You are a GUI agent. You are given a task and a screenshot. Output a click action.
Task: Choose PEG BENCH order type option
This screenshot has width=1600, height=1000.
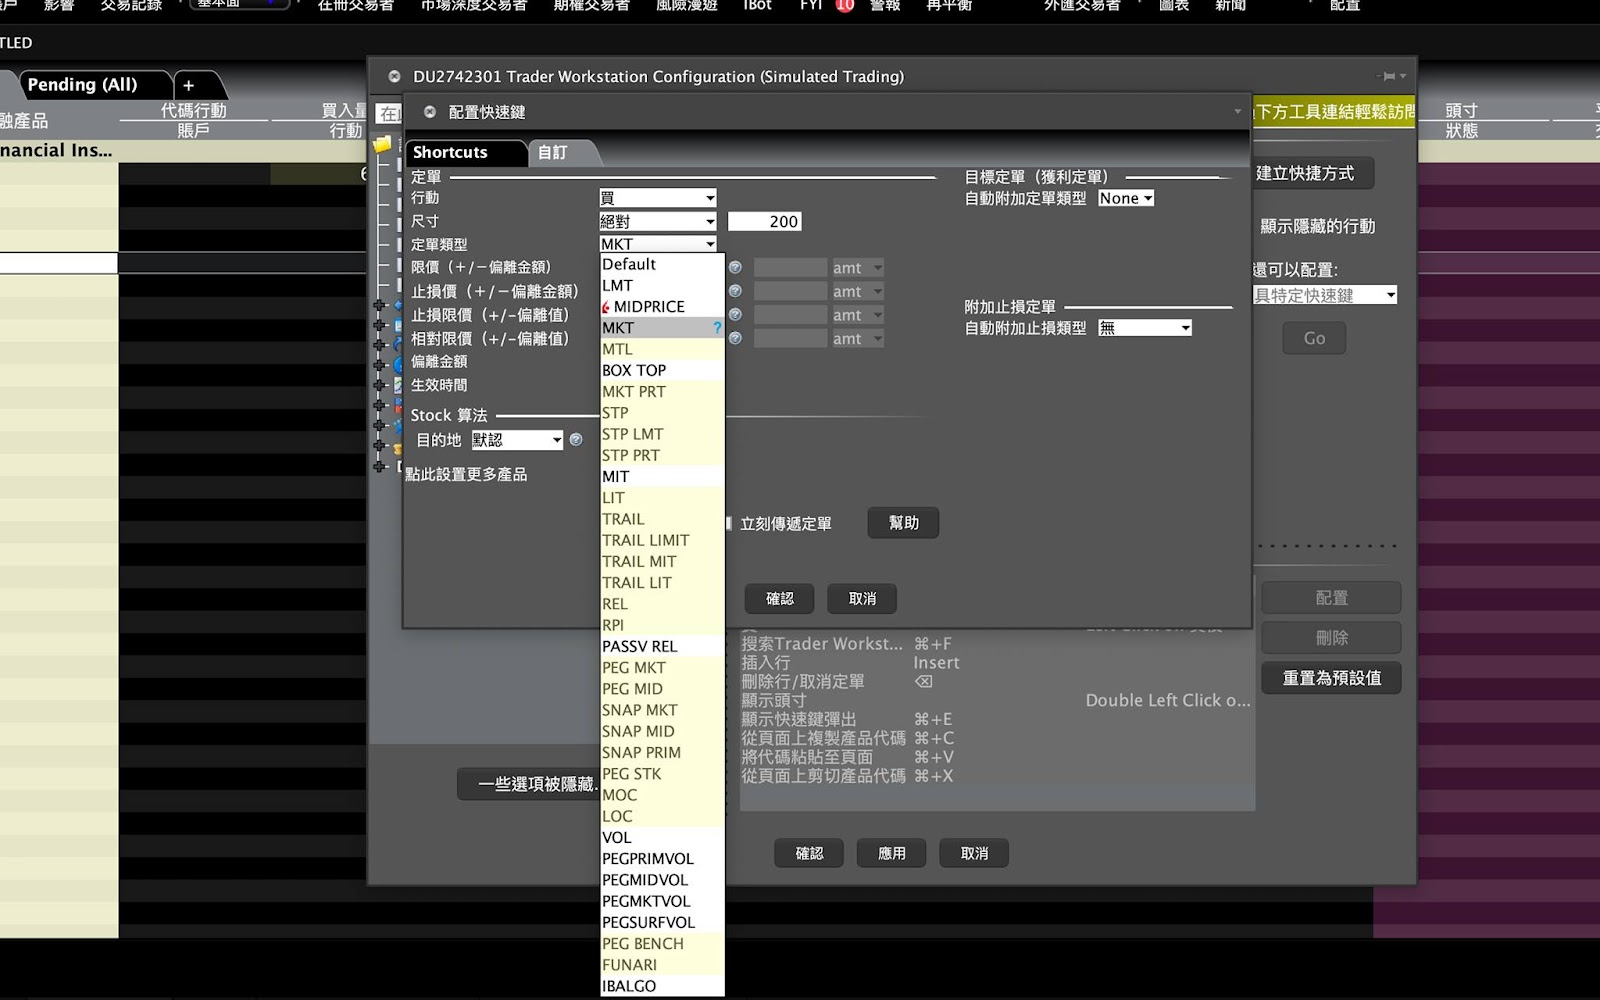pos(661,944)
